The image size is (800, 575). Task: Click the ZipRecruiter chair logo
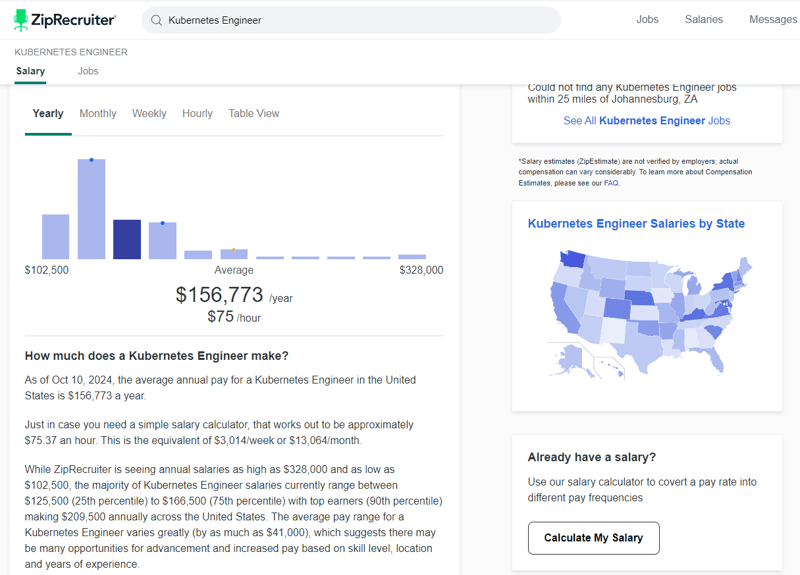click(20, 20)
